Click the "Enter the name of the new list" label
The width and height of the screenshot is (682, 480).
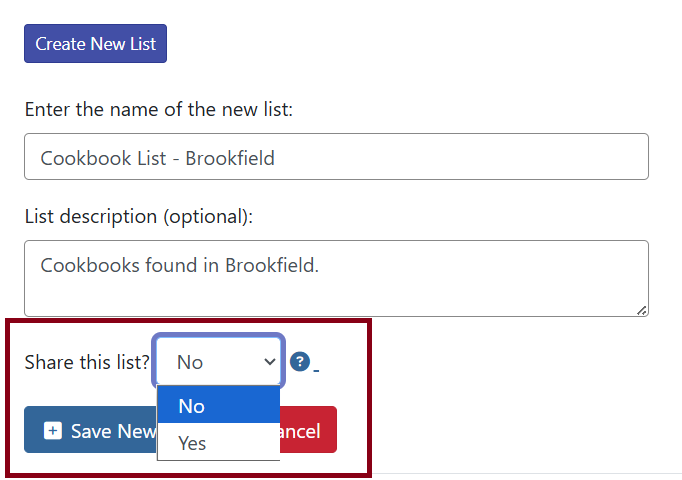point(158,109)
